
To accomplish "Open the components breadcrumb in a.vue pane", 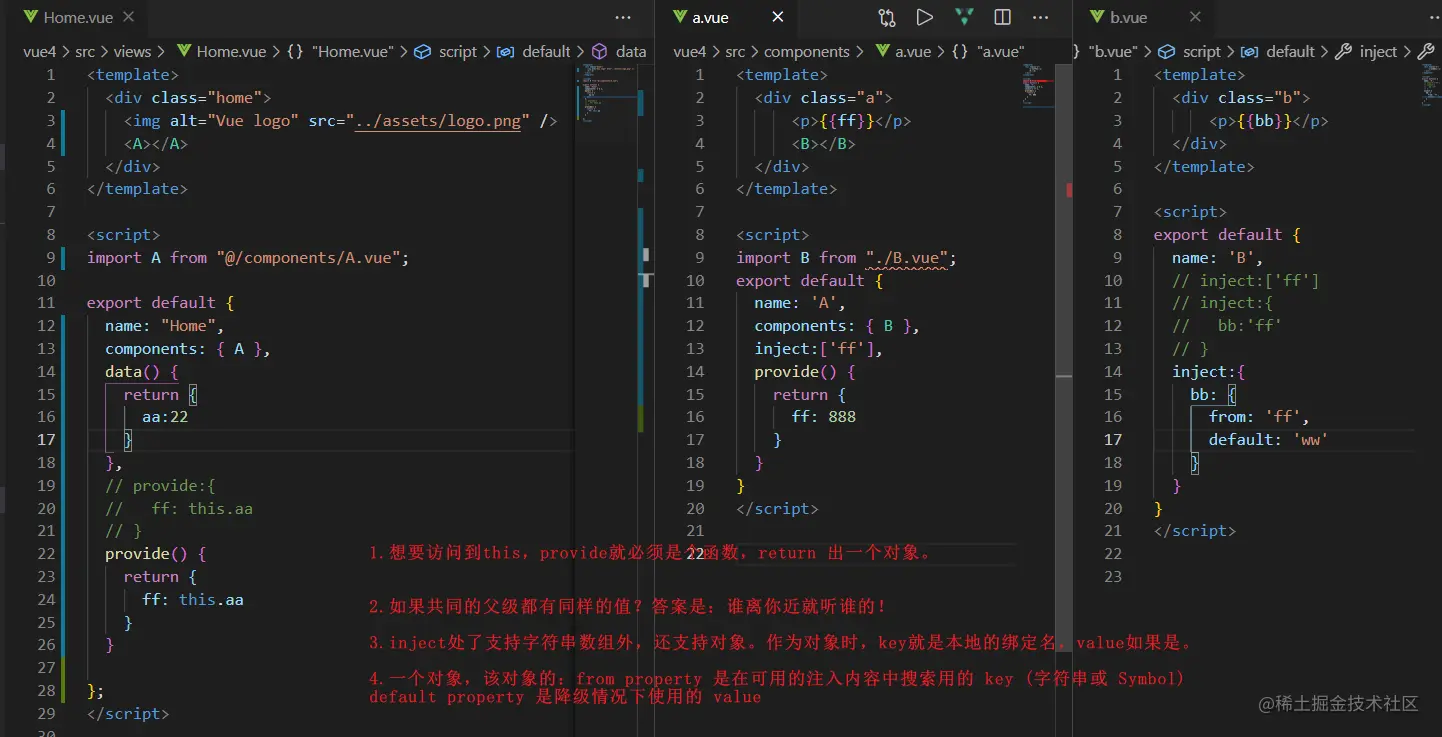I will pos(806,52).
